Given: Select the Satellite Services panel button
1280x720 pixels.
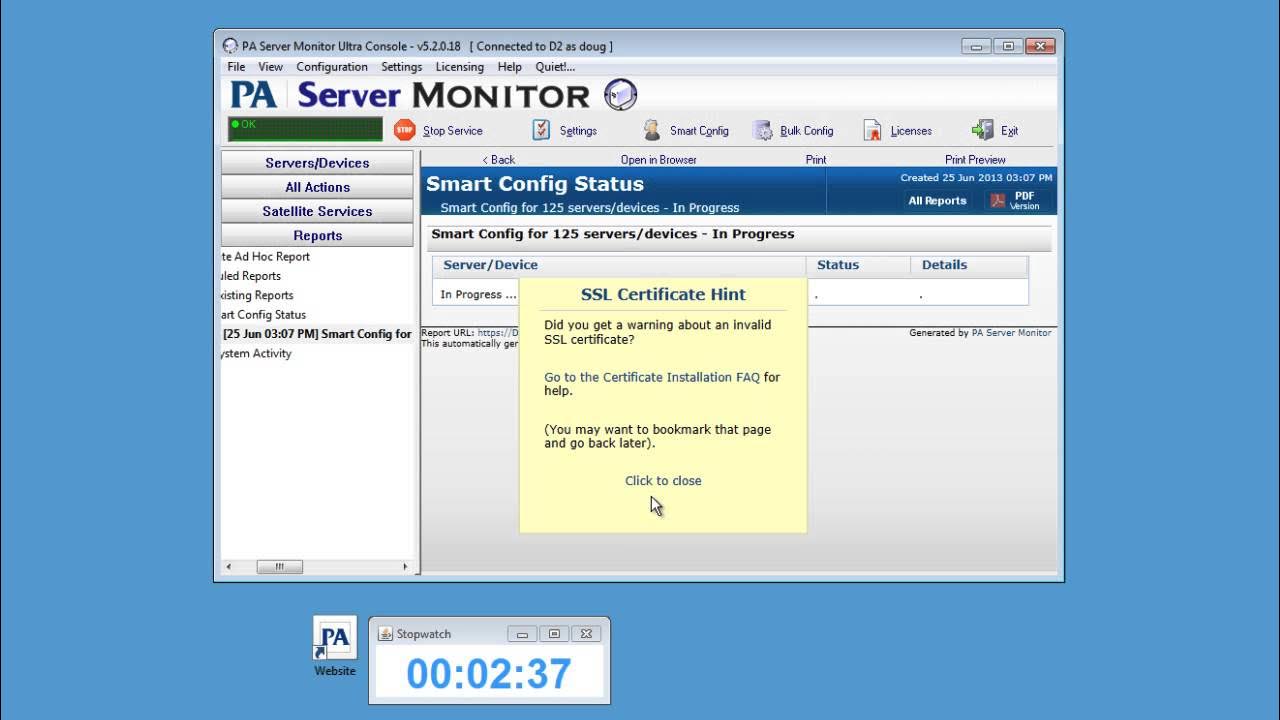Looking at the screenshot, I should tap(317, 211).
